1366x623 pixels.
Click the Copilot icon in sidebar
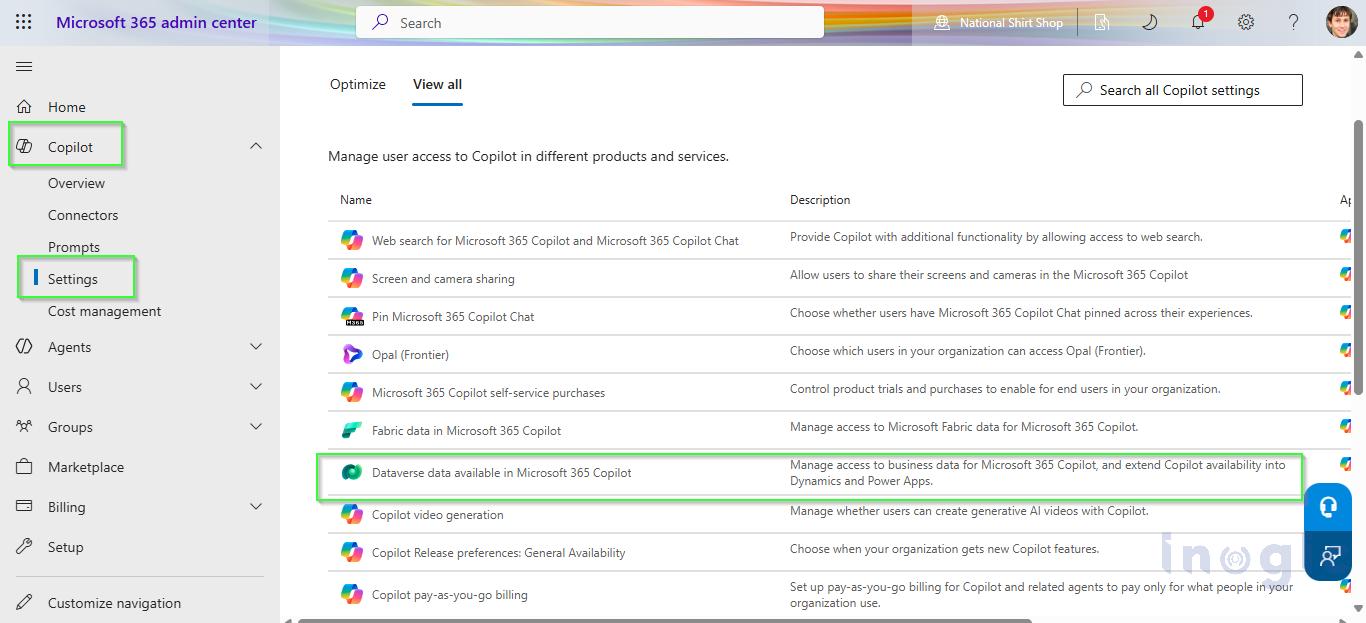pos(25,147)
